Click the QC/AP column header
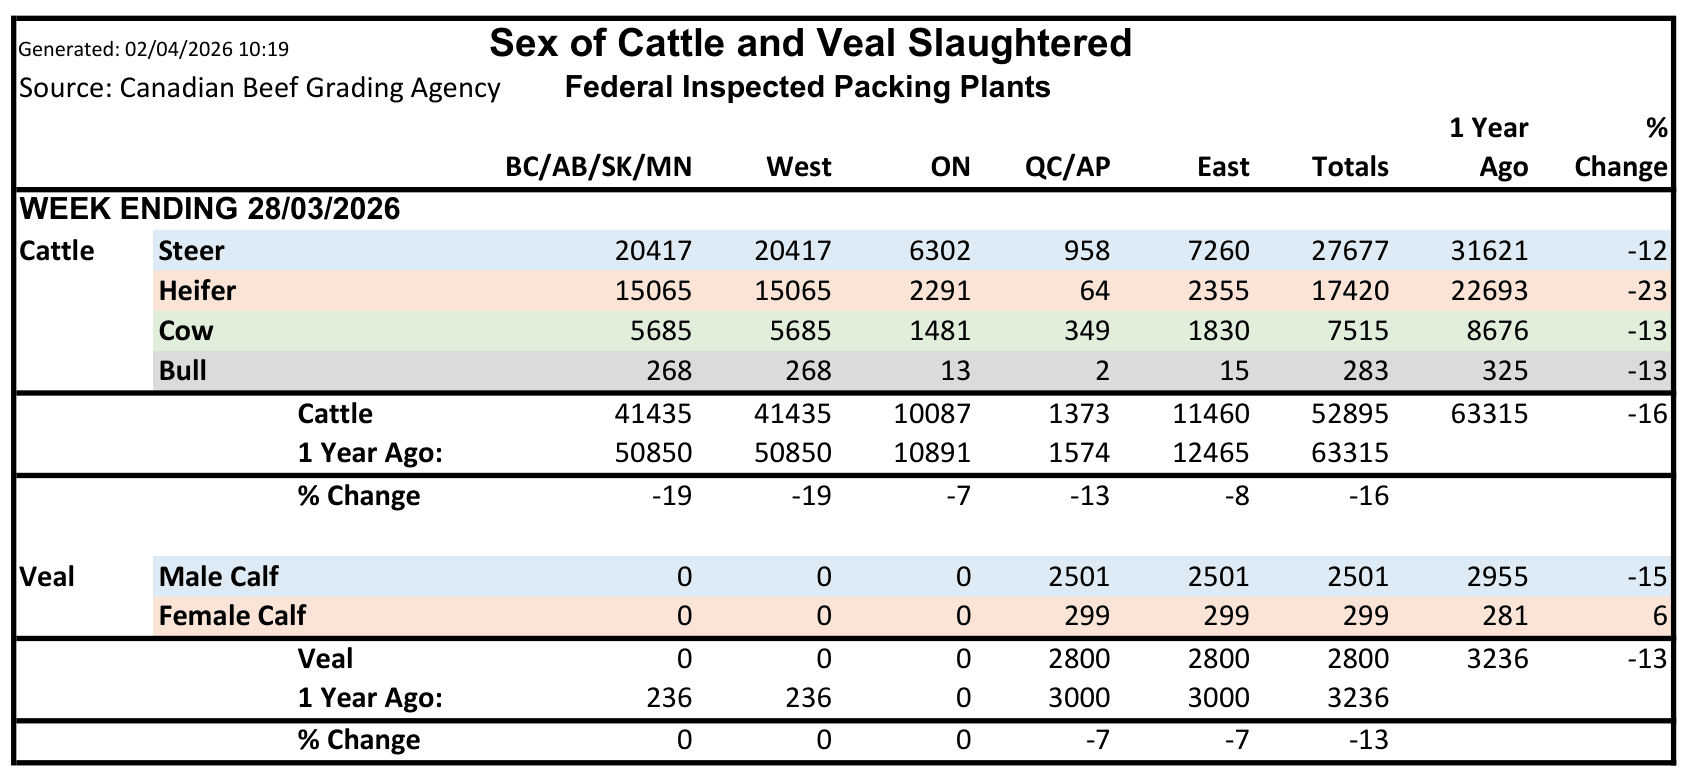 coord(1067,167)
